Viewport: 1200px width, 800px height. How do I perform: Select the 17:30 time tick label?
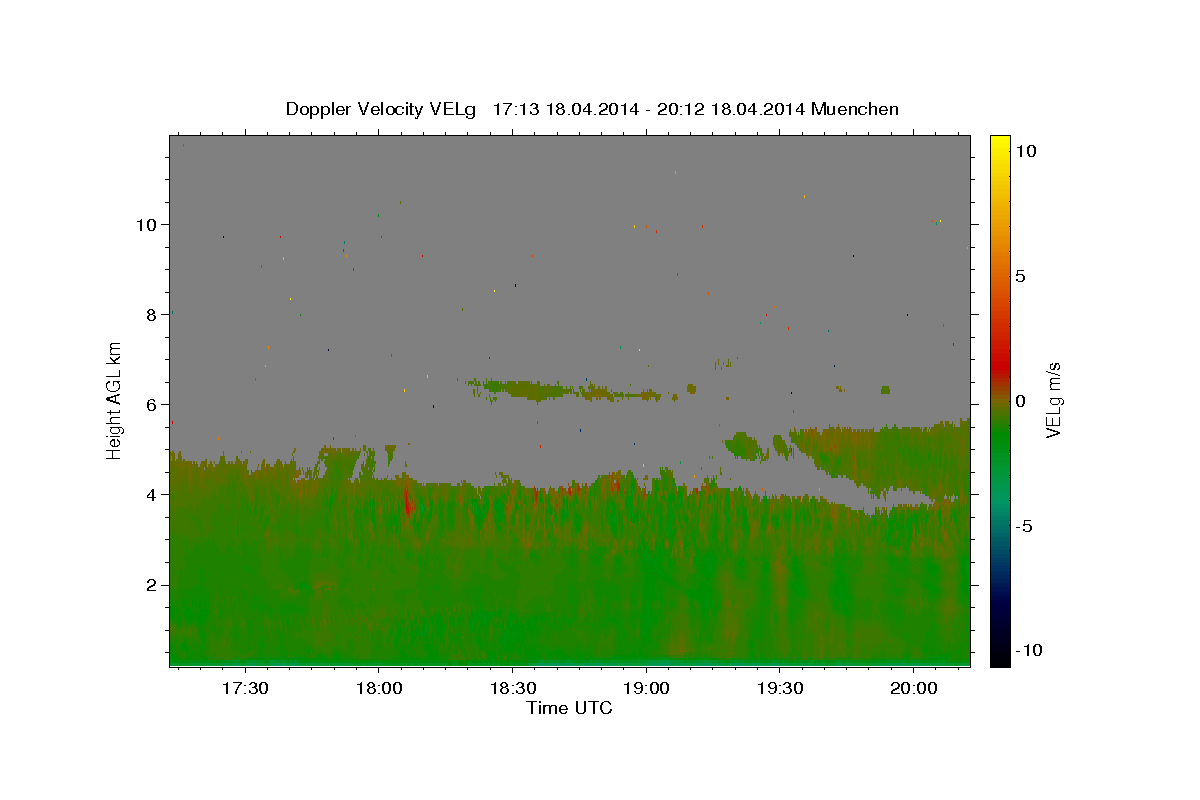click(244, 688)
